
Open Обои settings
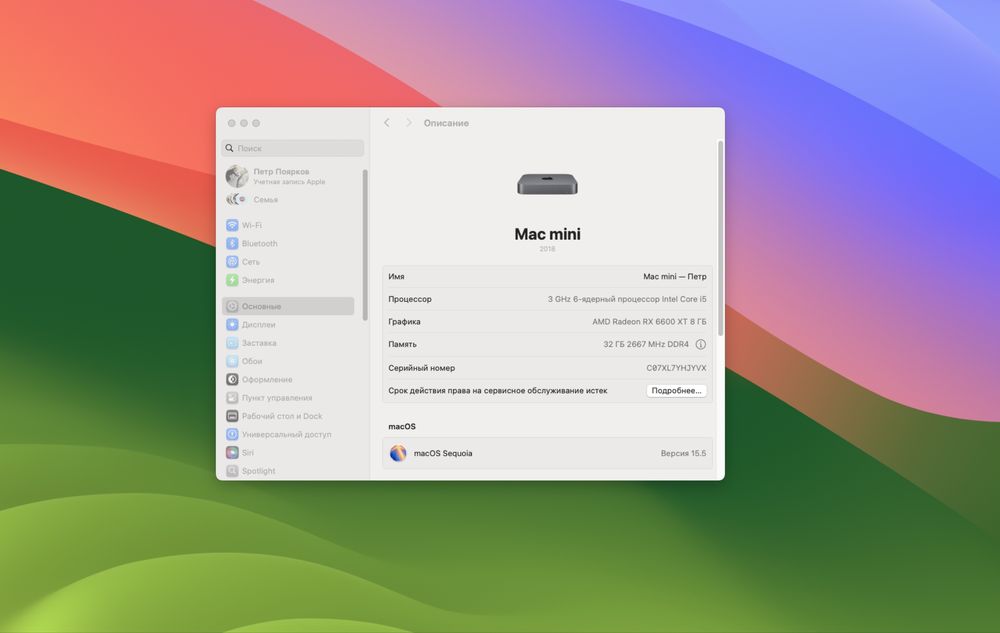point(244,361)
